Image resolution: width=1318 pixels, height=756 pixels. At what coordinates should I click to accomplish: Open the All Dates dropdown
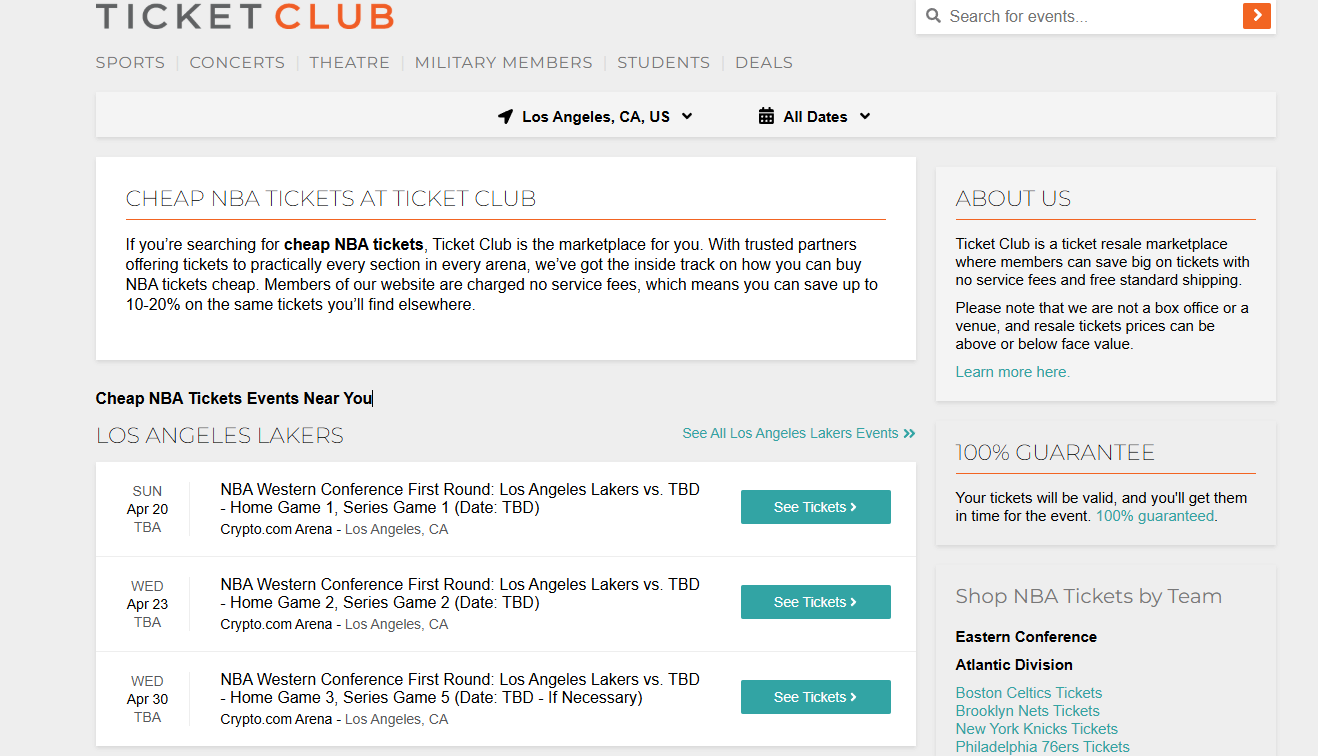(x=815, y=117)
